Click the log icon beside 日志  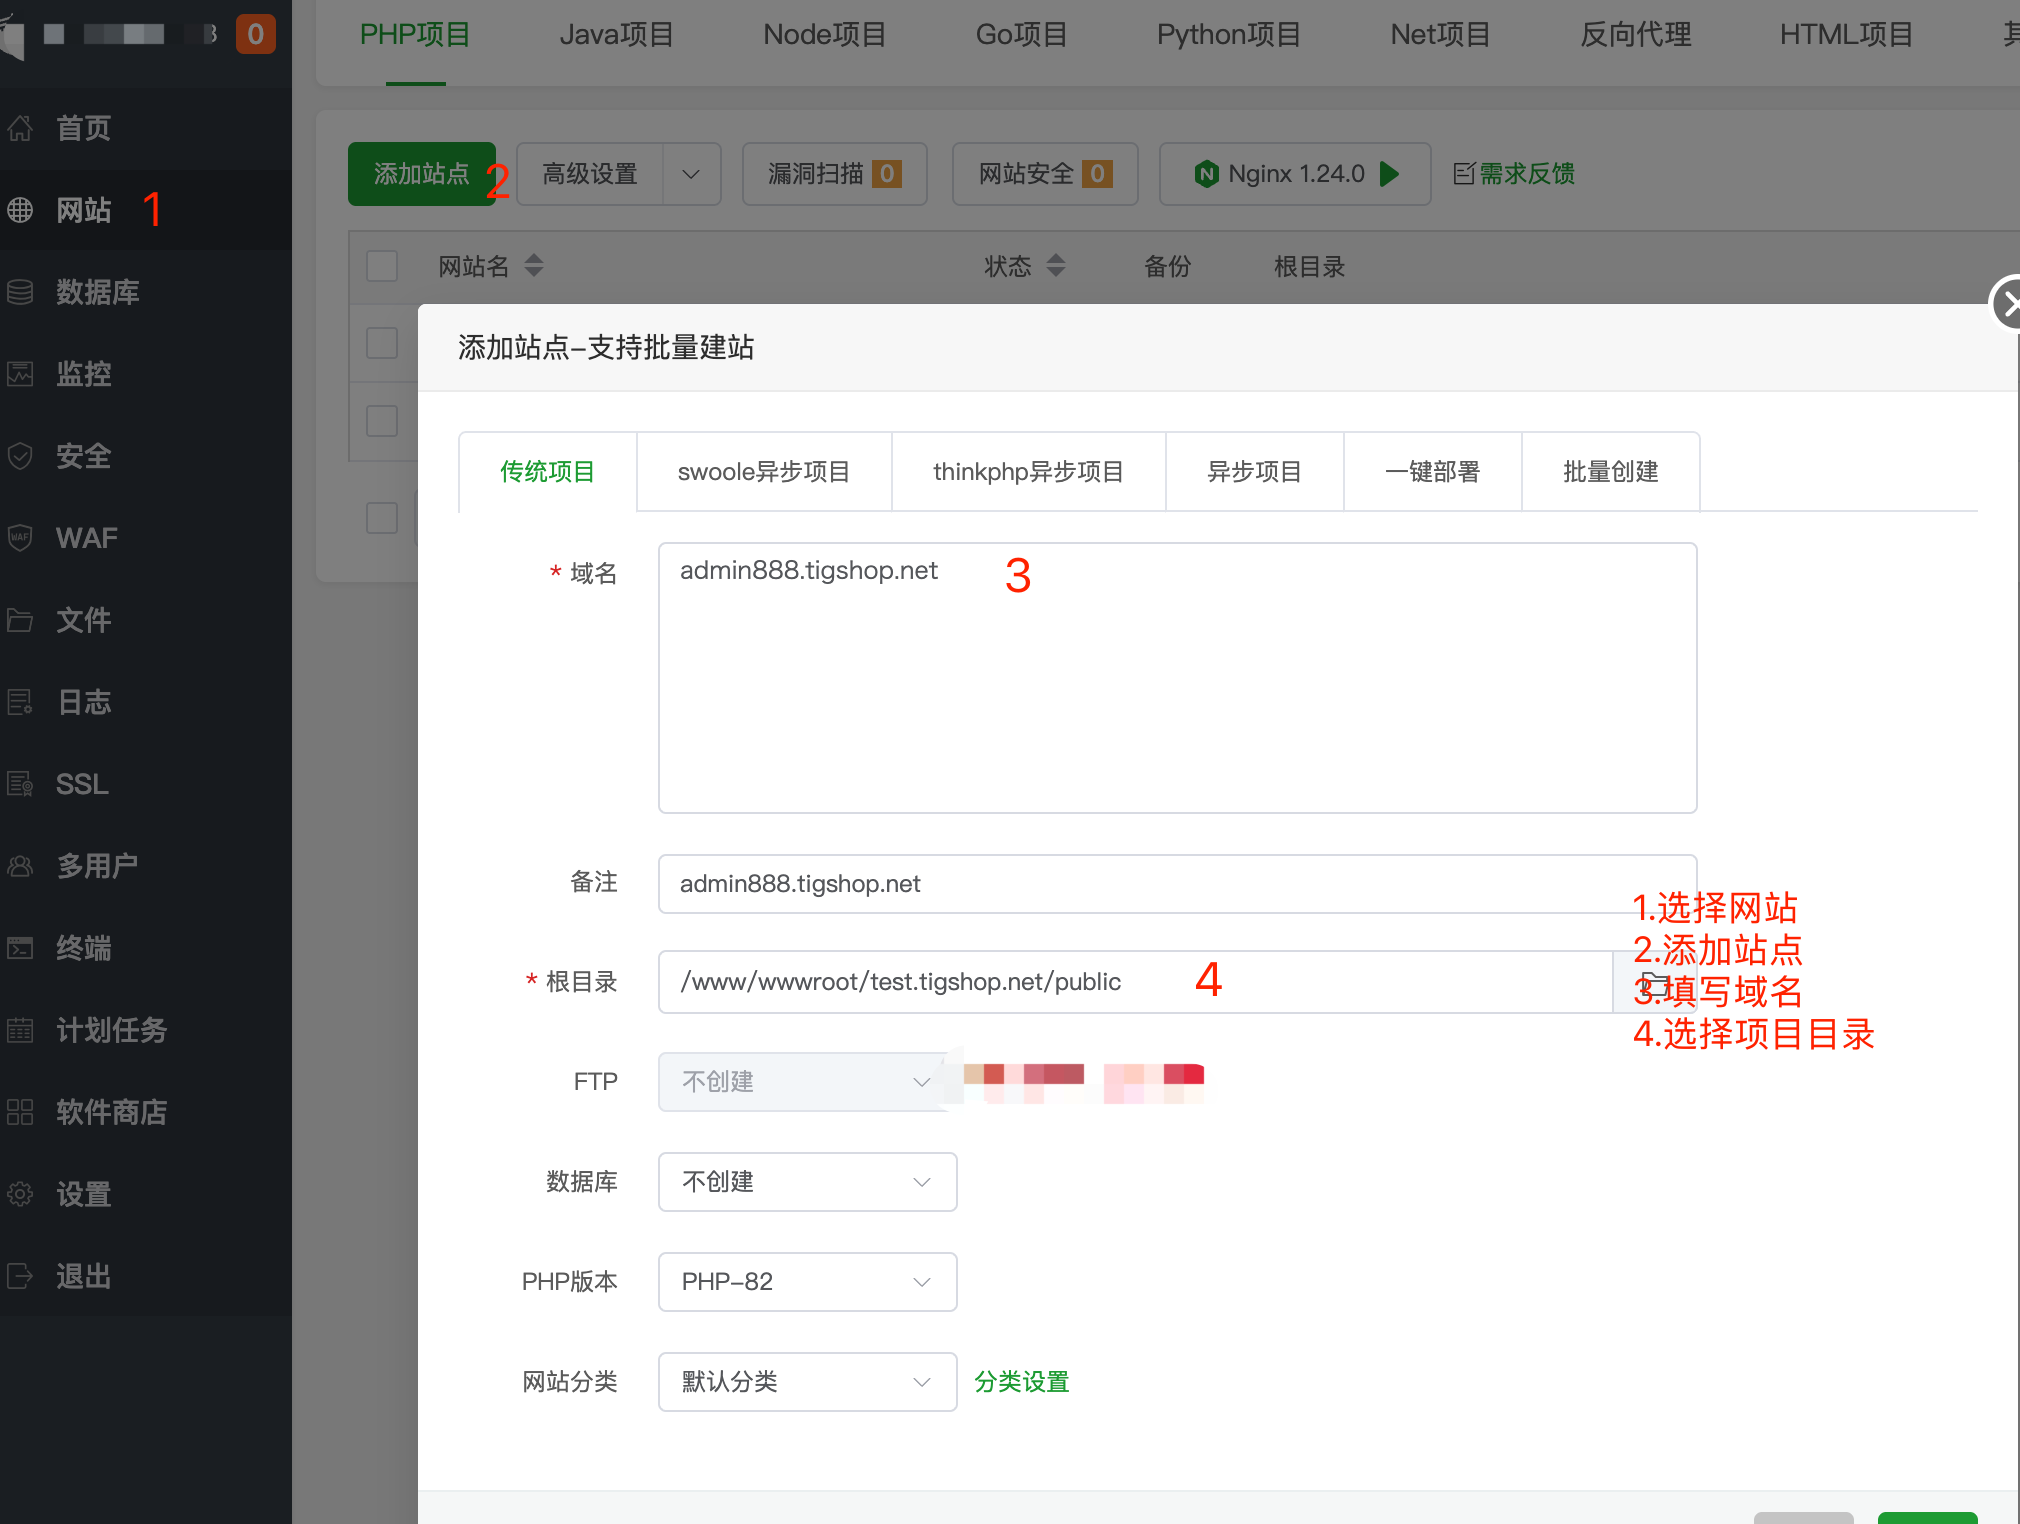click(x=20, y=702)
